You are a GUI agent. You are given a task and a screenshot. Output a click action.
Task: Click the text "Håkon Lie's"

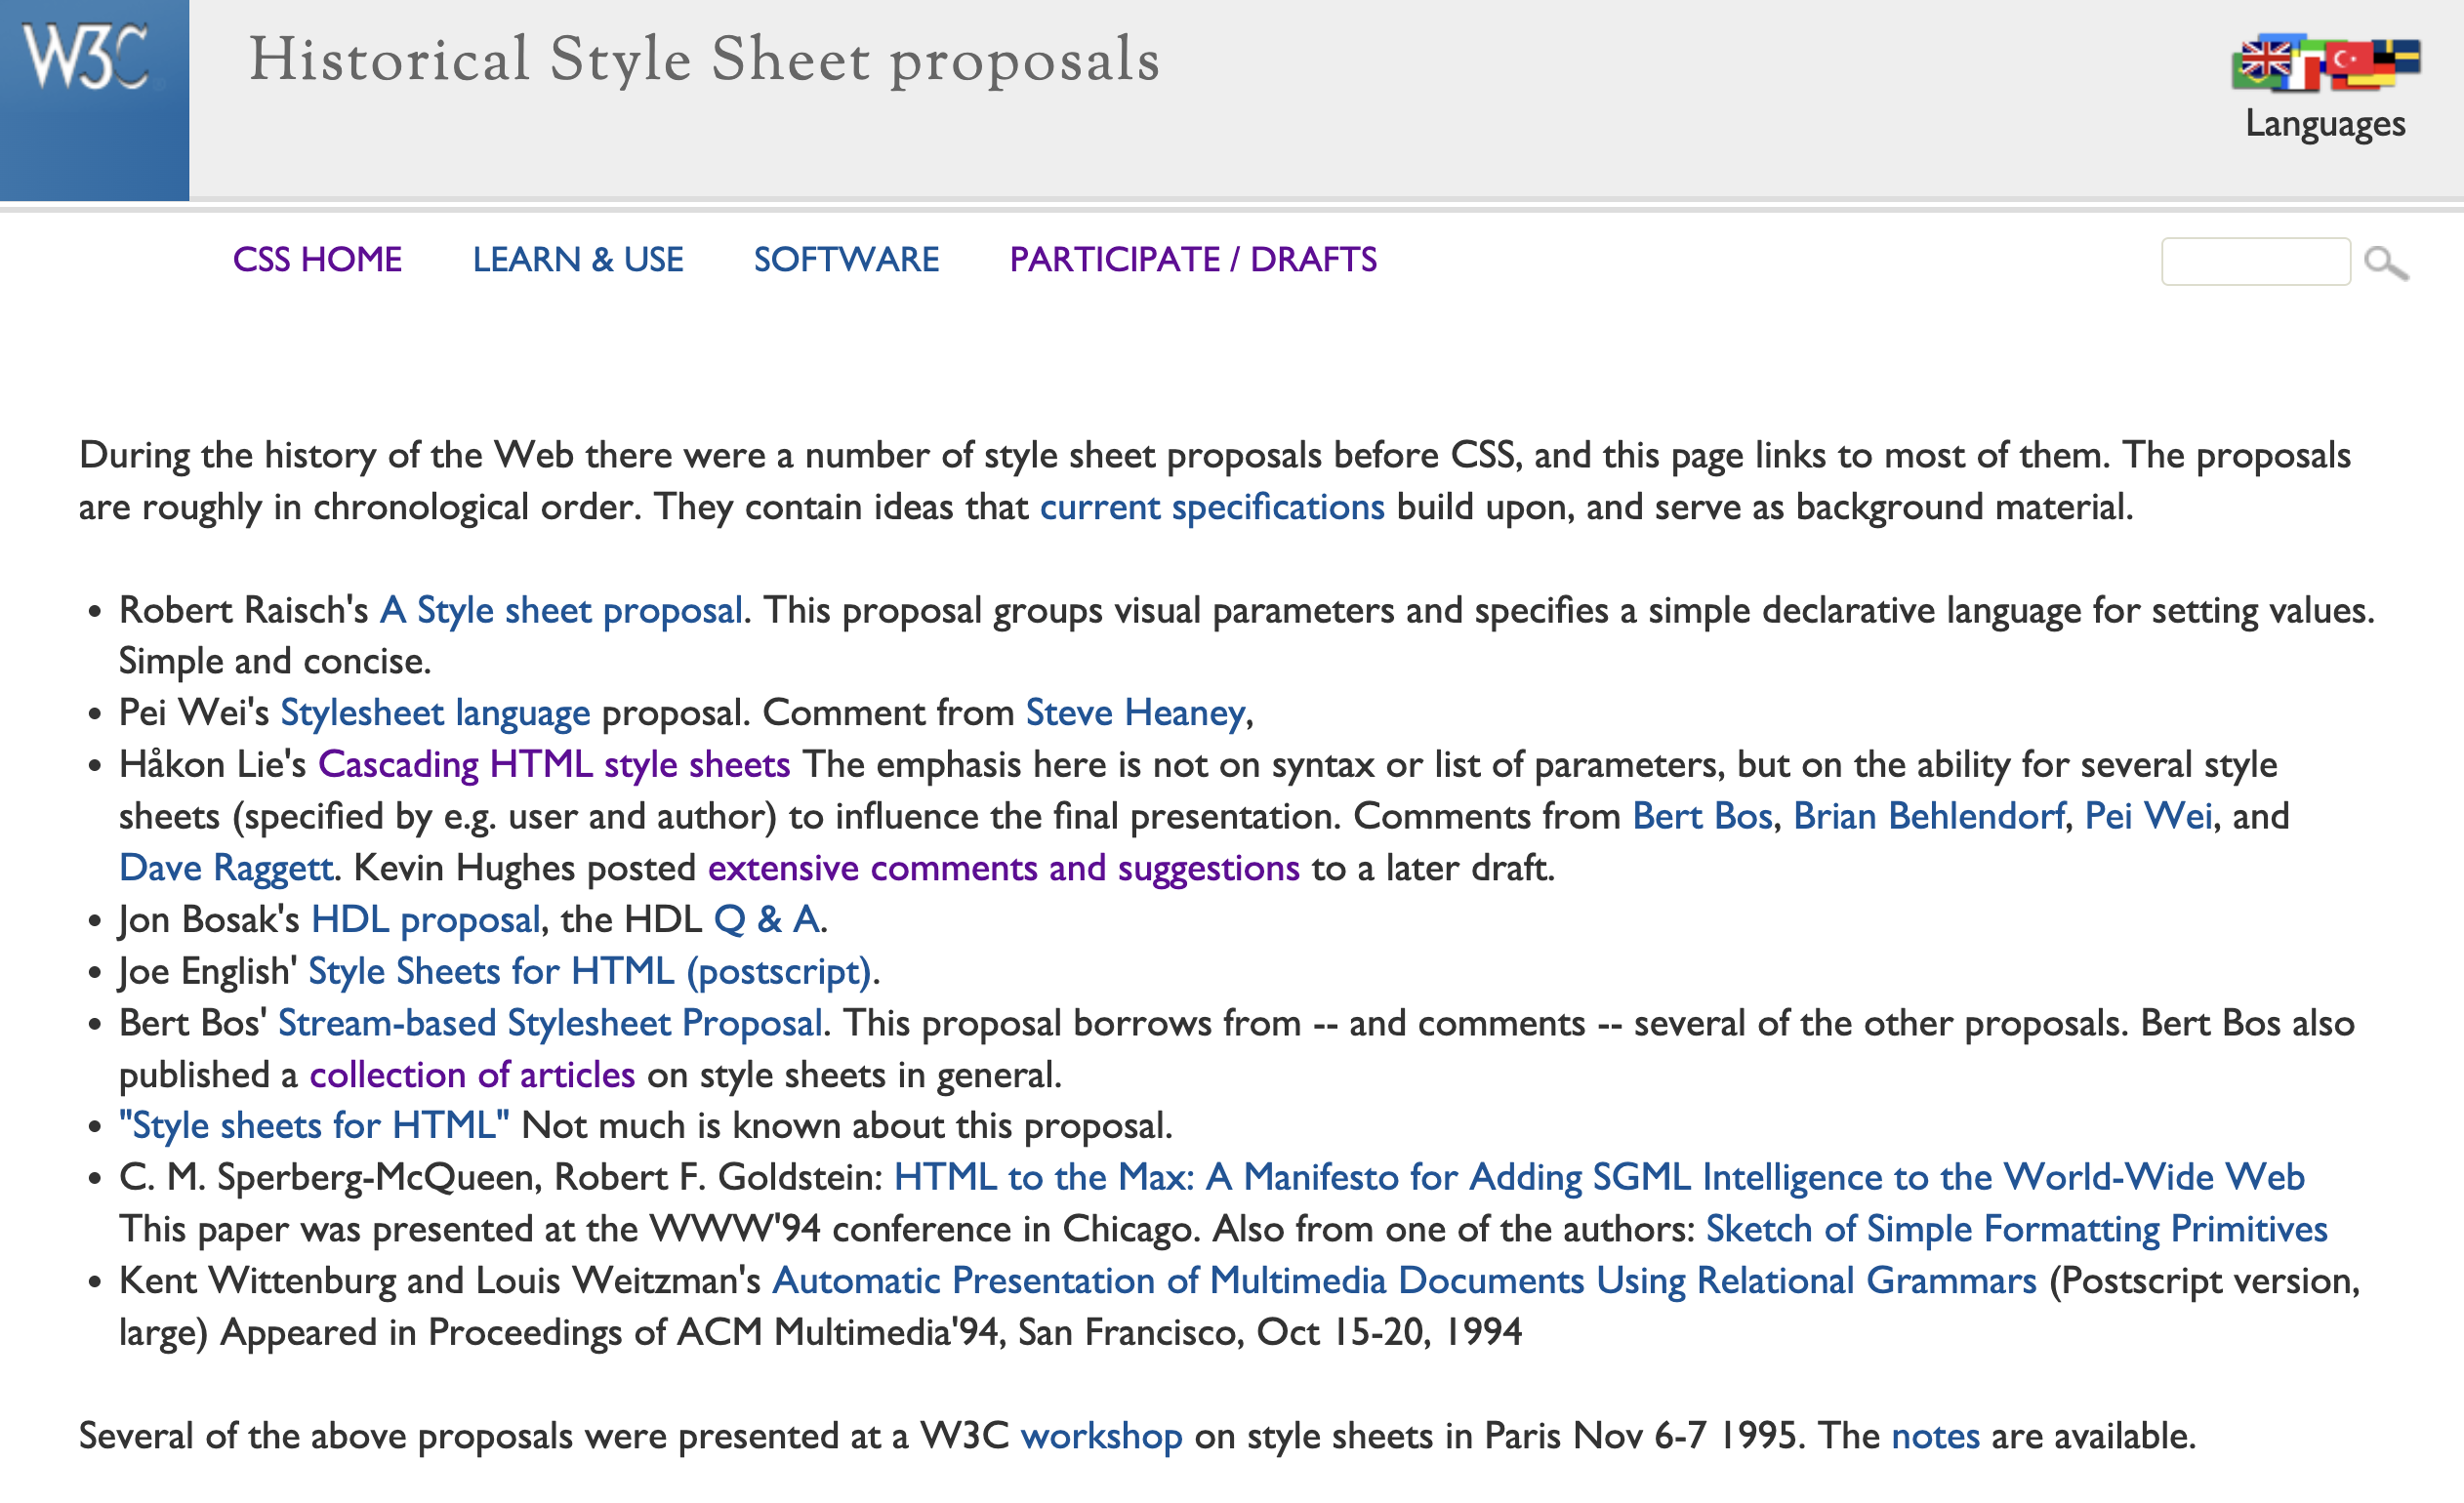(x=212, y=765)
